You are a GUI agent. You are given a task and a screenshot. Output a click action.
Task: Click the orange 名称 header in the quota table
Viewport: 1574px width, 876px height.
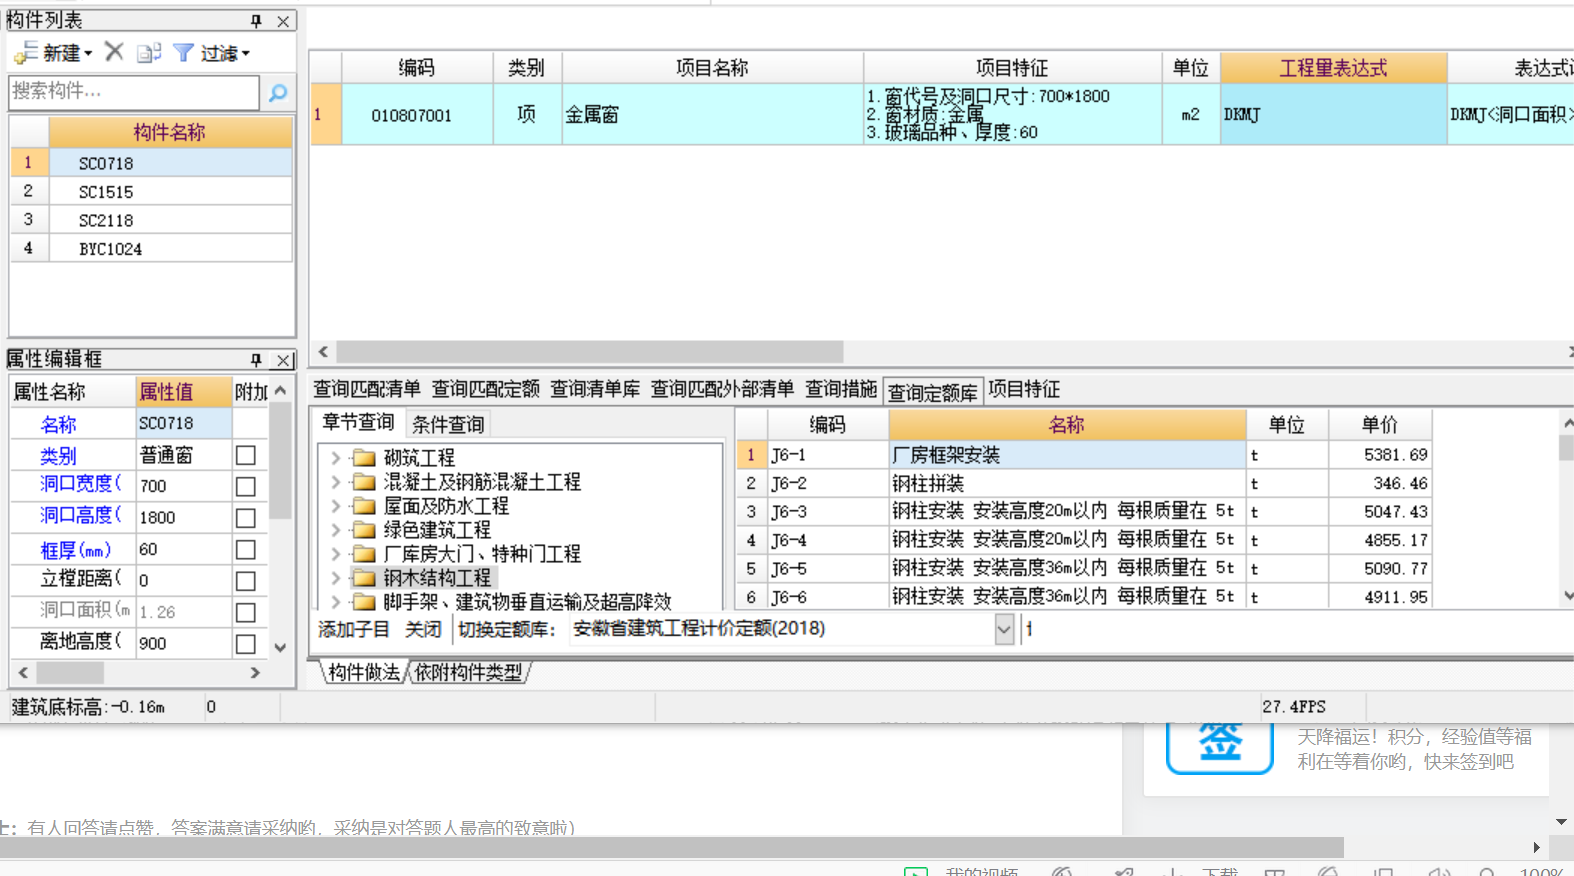[1067, 424]
